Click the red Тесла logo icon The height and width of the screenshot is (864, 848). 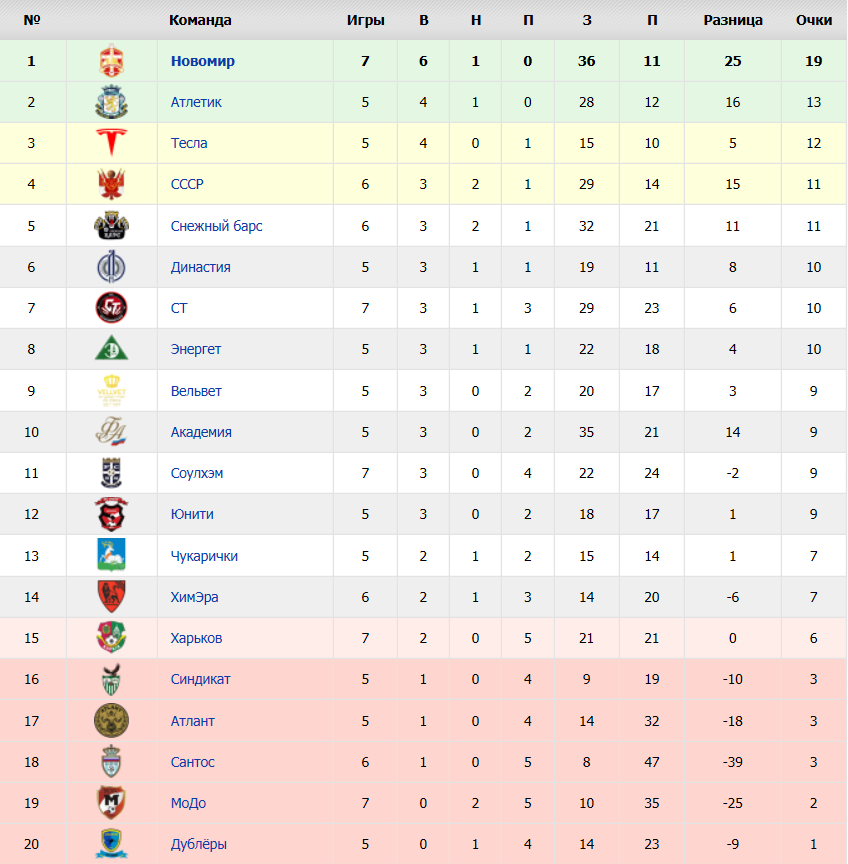pyautogui.click(x=111, y=143)
